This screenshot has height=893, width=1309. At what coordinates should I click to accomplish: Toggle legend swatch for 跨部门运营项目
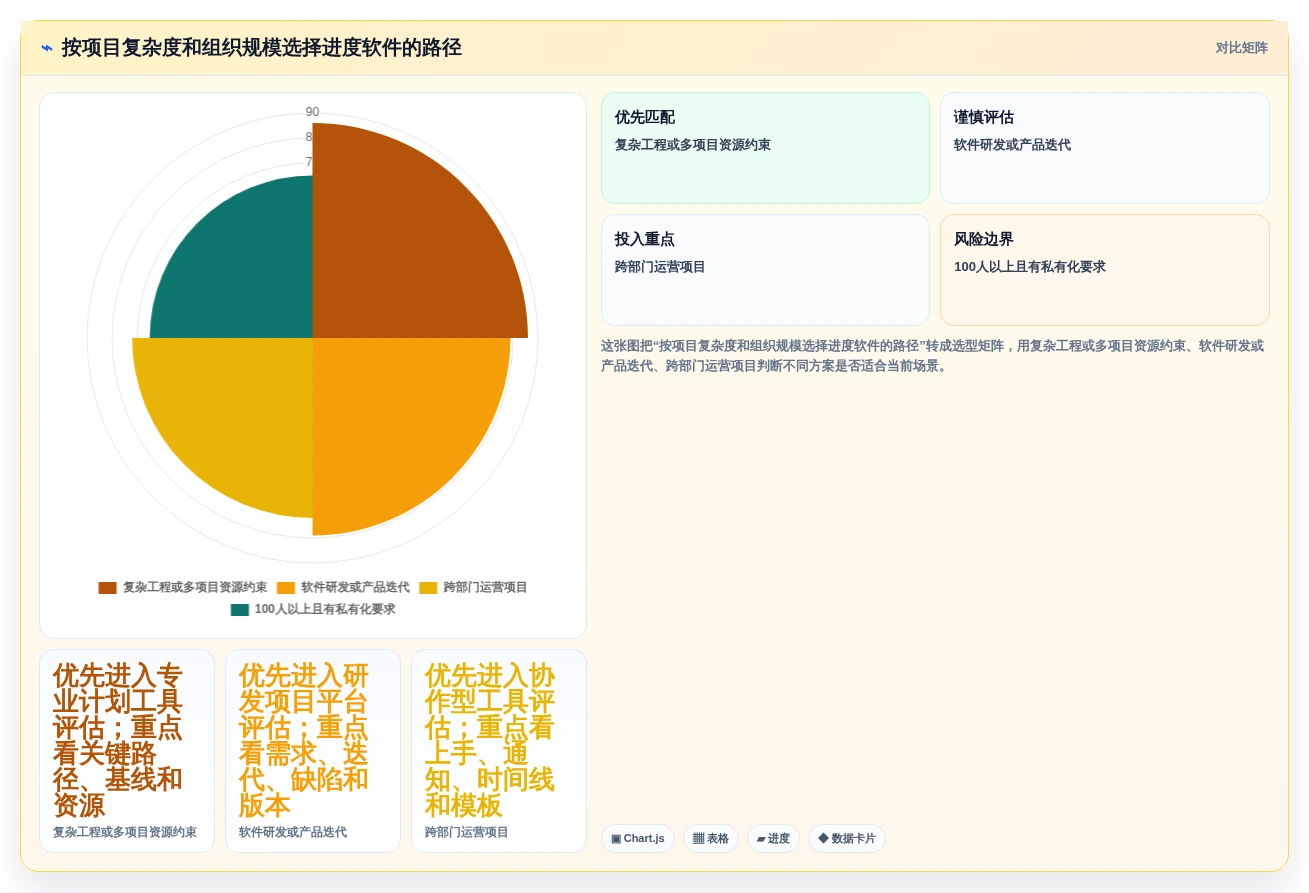[x=428, y=588]
